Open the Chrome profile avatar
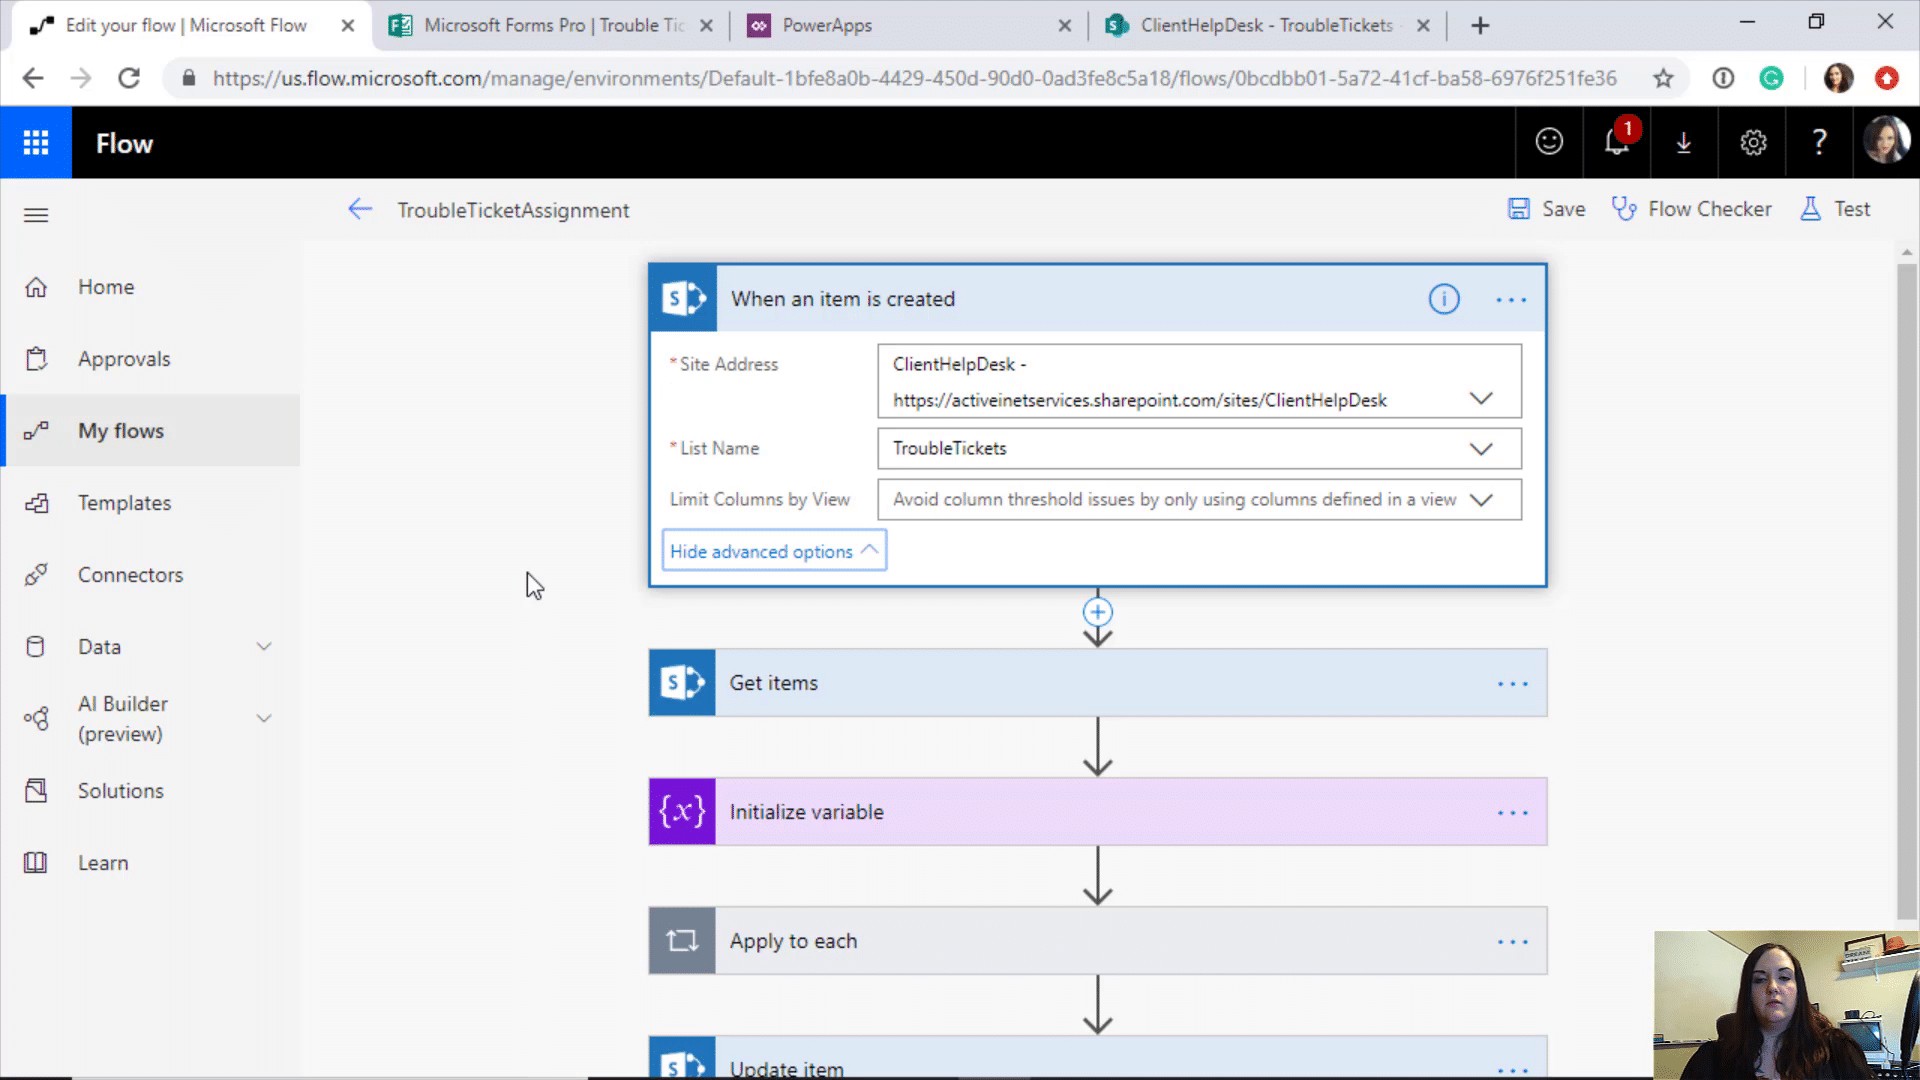Image resolution: width=1920 pixels, height=1080 pixels. pos(1839,78)
